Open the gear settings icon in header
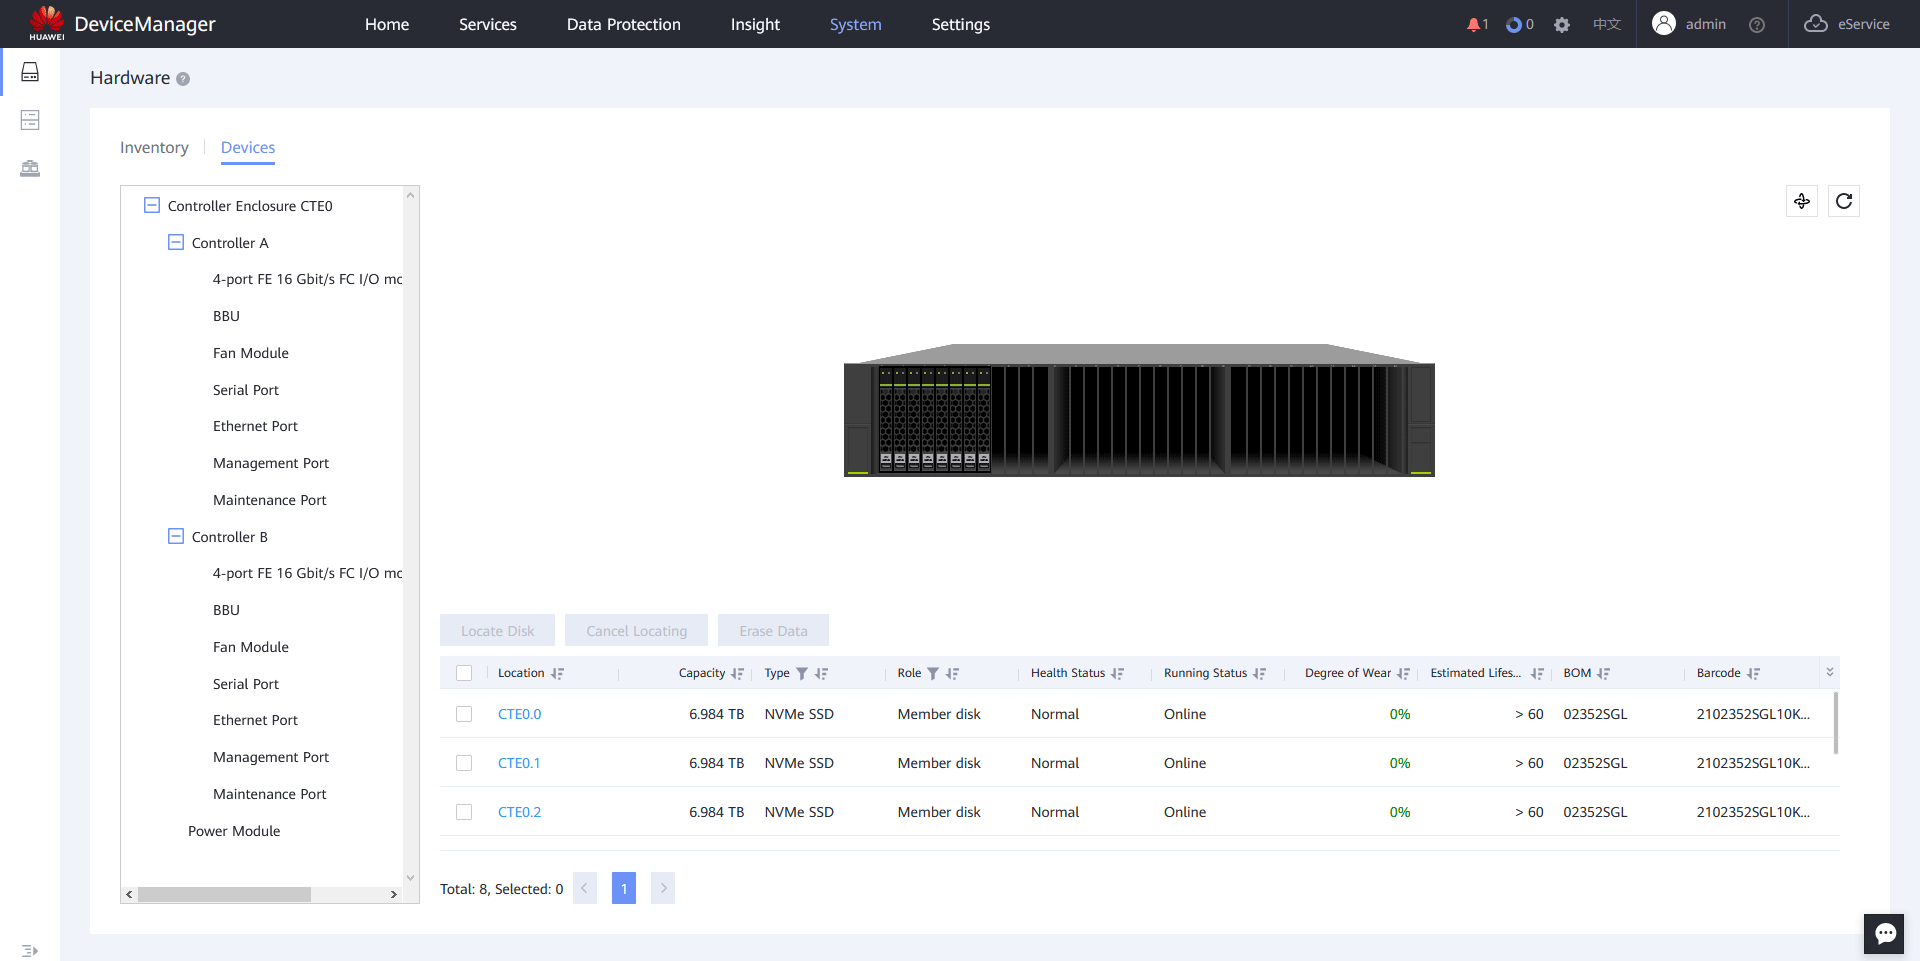The height and width of the screenshot is (961, 1920). (x=1562, y=25)
